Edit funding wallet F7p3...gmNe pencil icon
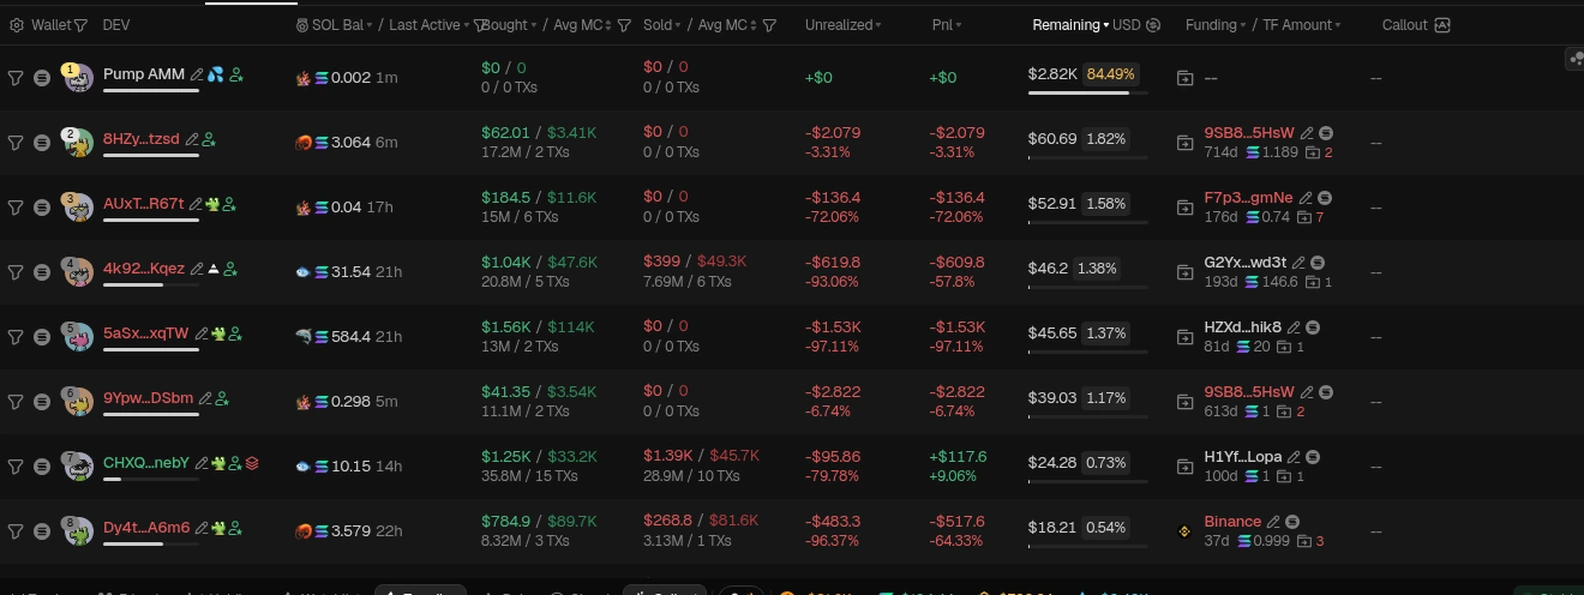This screenshot has width=1584, height=595. click(x=1305, y=198)
